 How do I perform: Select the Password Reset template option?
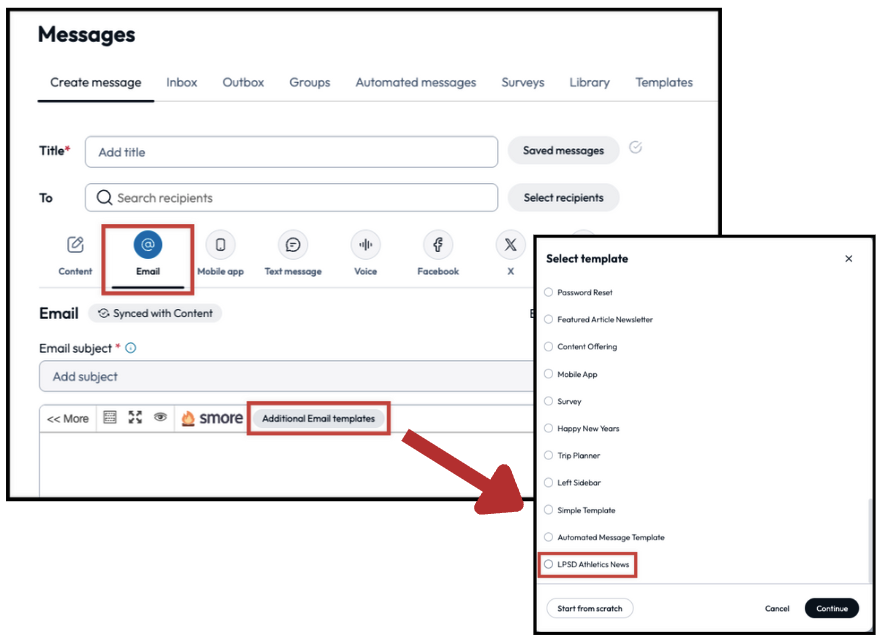click(x=548, y=293)
